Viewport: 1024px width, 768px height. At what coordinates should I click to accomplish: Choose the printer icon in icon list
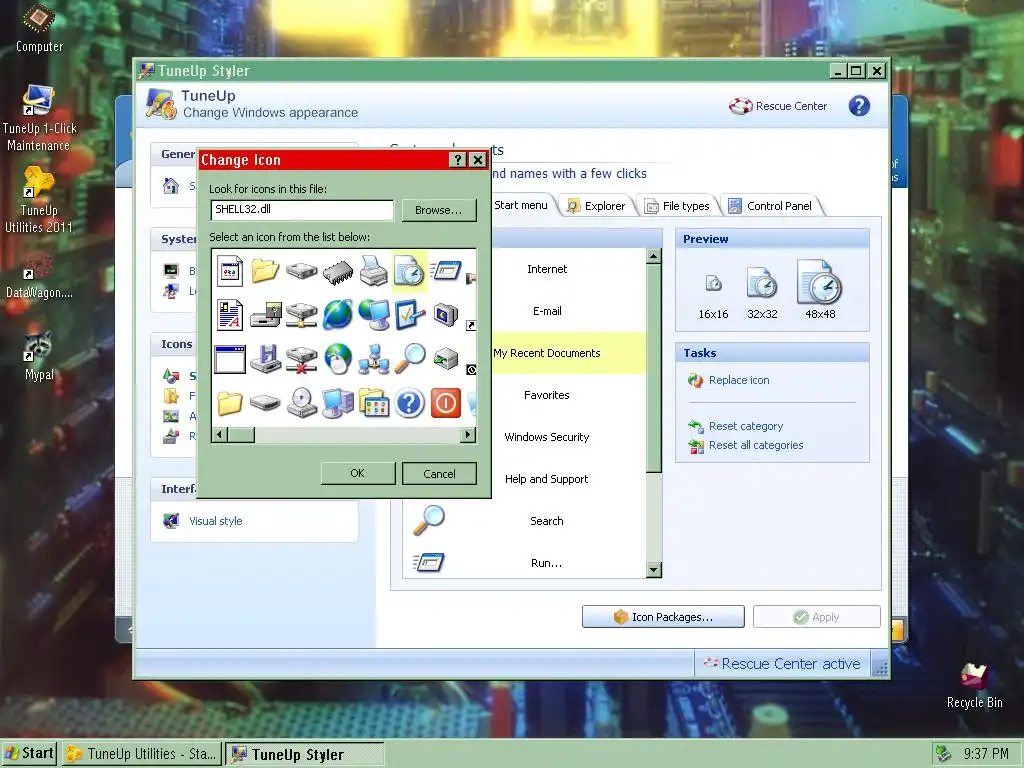pos(374,270)
